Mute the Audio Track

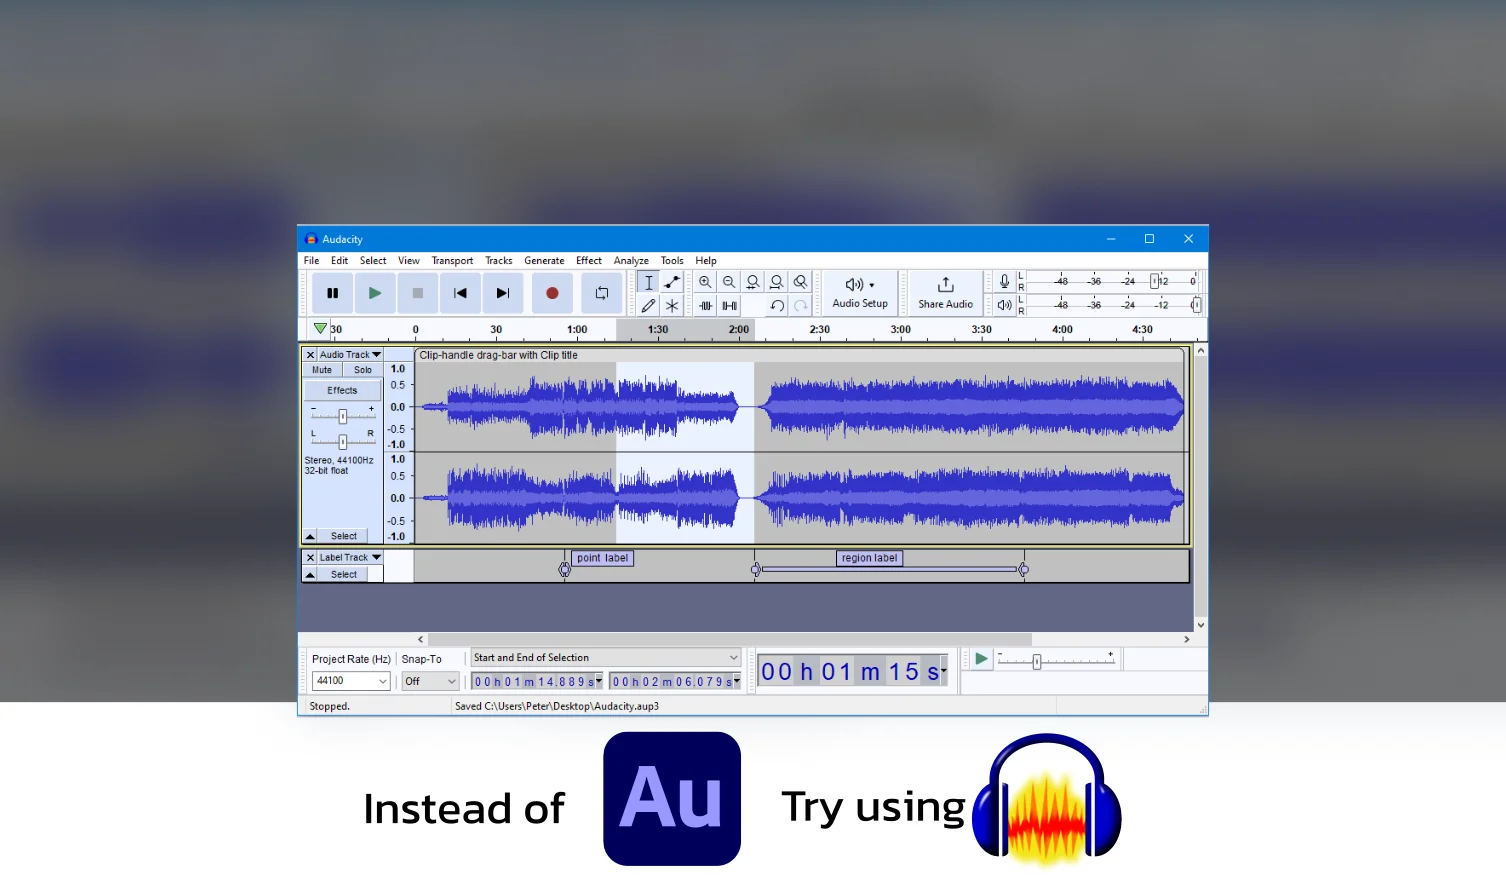point(321,369)
